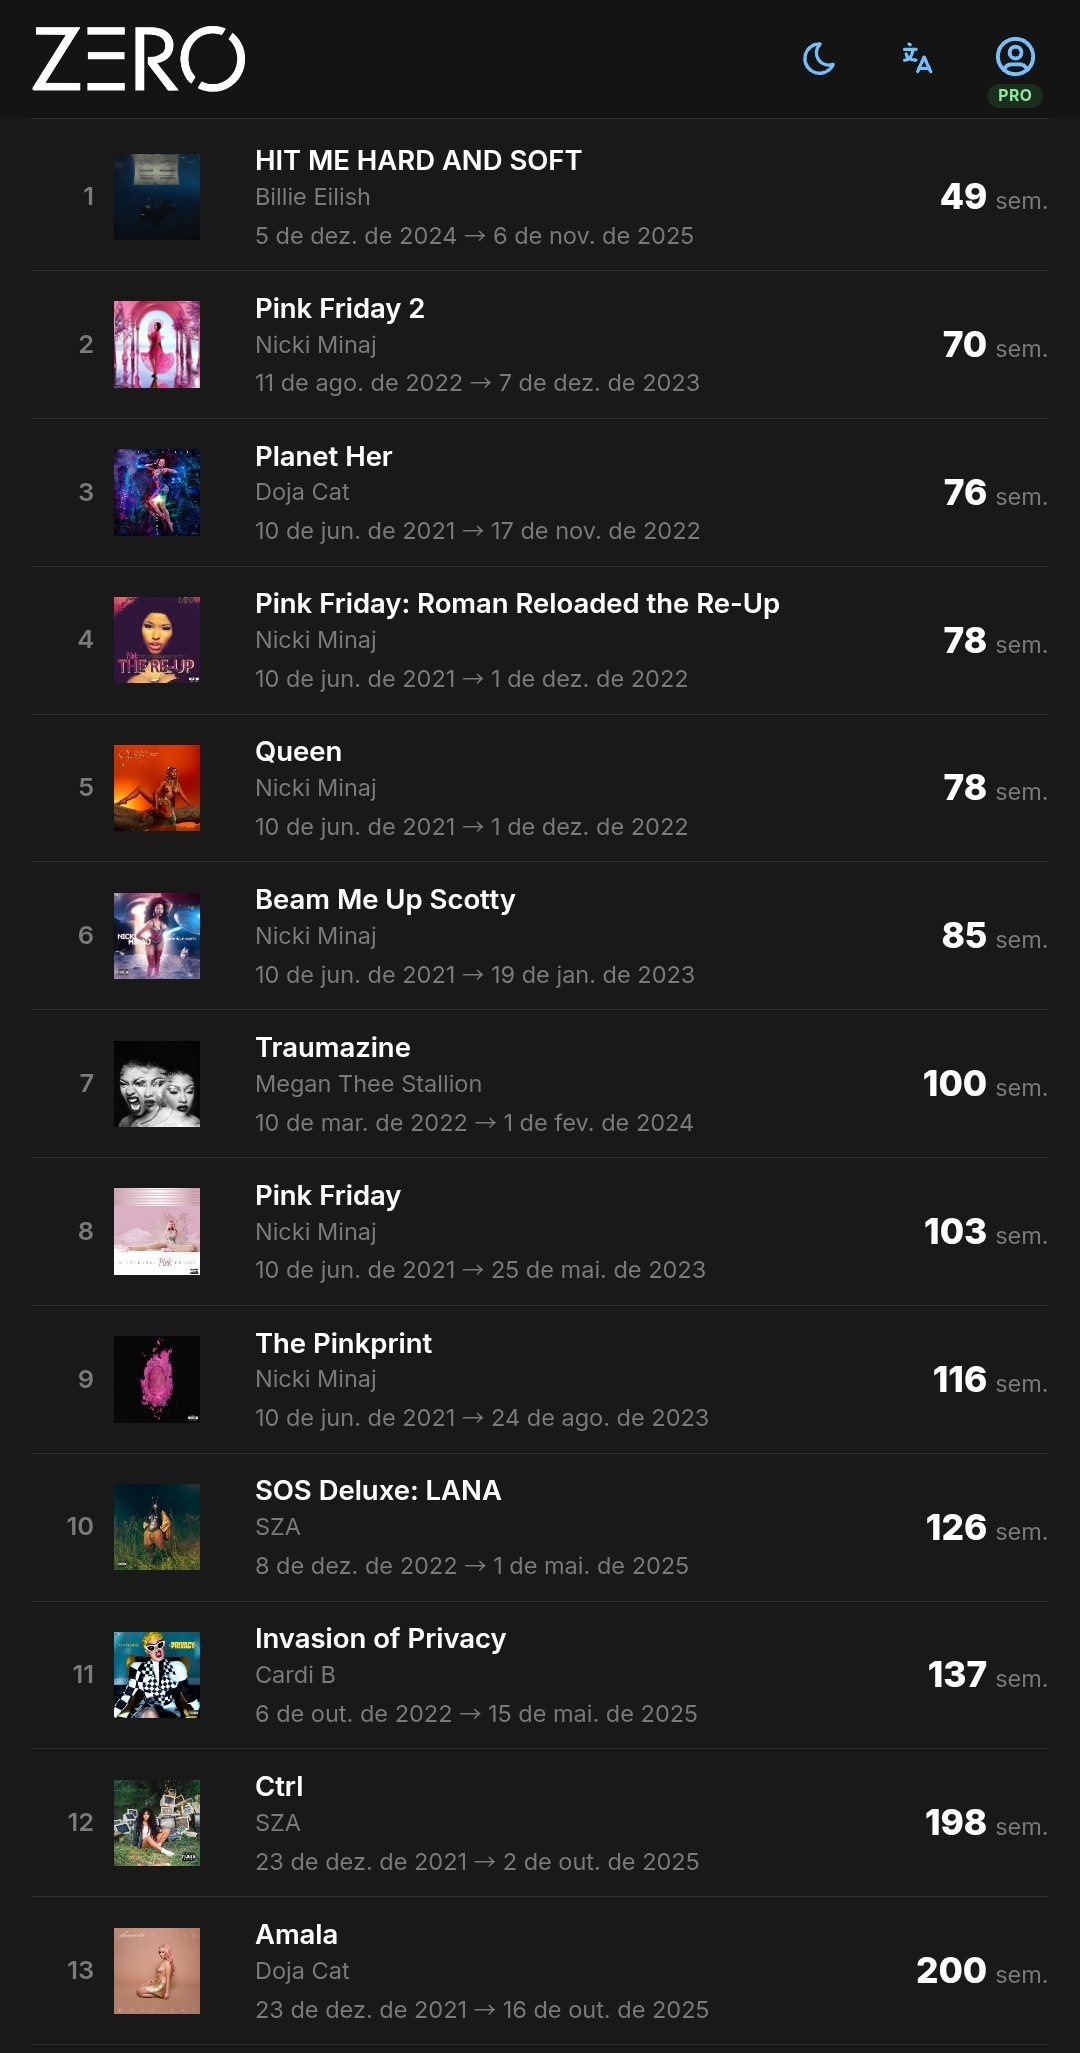Open the Pink Friday 2 album cover
Screen dimensions: 1080x2053
pyautogui.click(x=157, y=344)
